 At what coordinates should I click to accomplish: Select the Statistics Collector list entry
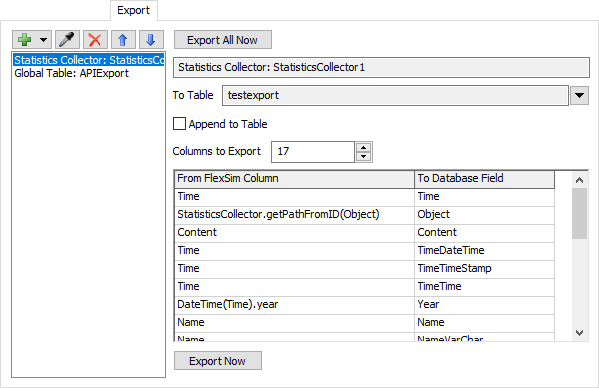[89, 60]
